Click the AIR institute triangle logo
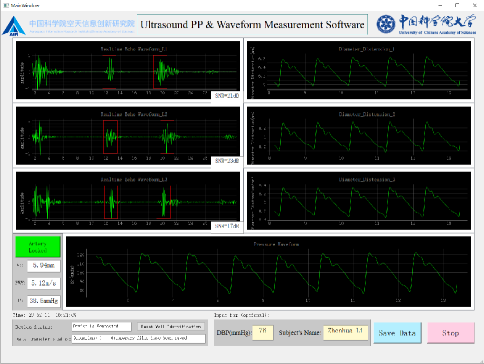 [x=14, y=26]
